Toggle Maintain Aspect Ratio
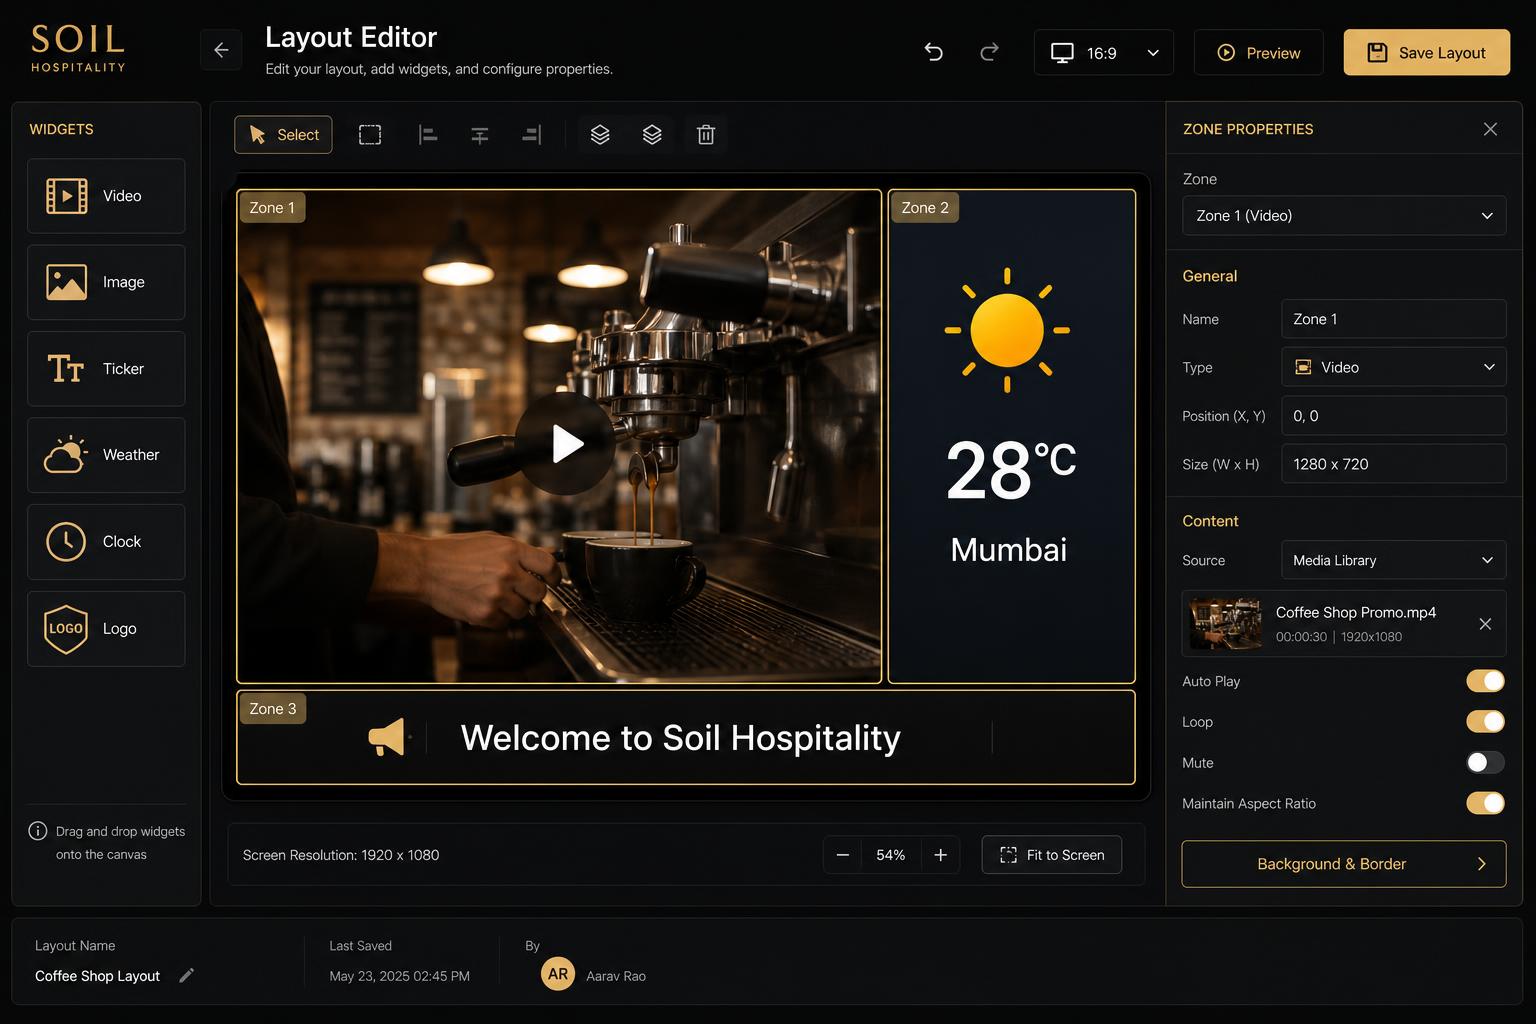1536x1024 pixels. point(1485,803)
